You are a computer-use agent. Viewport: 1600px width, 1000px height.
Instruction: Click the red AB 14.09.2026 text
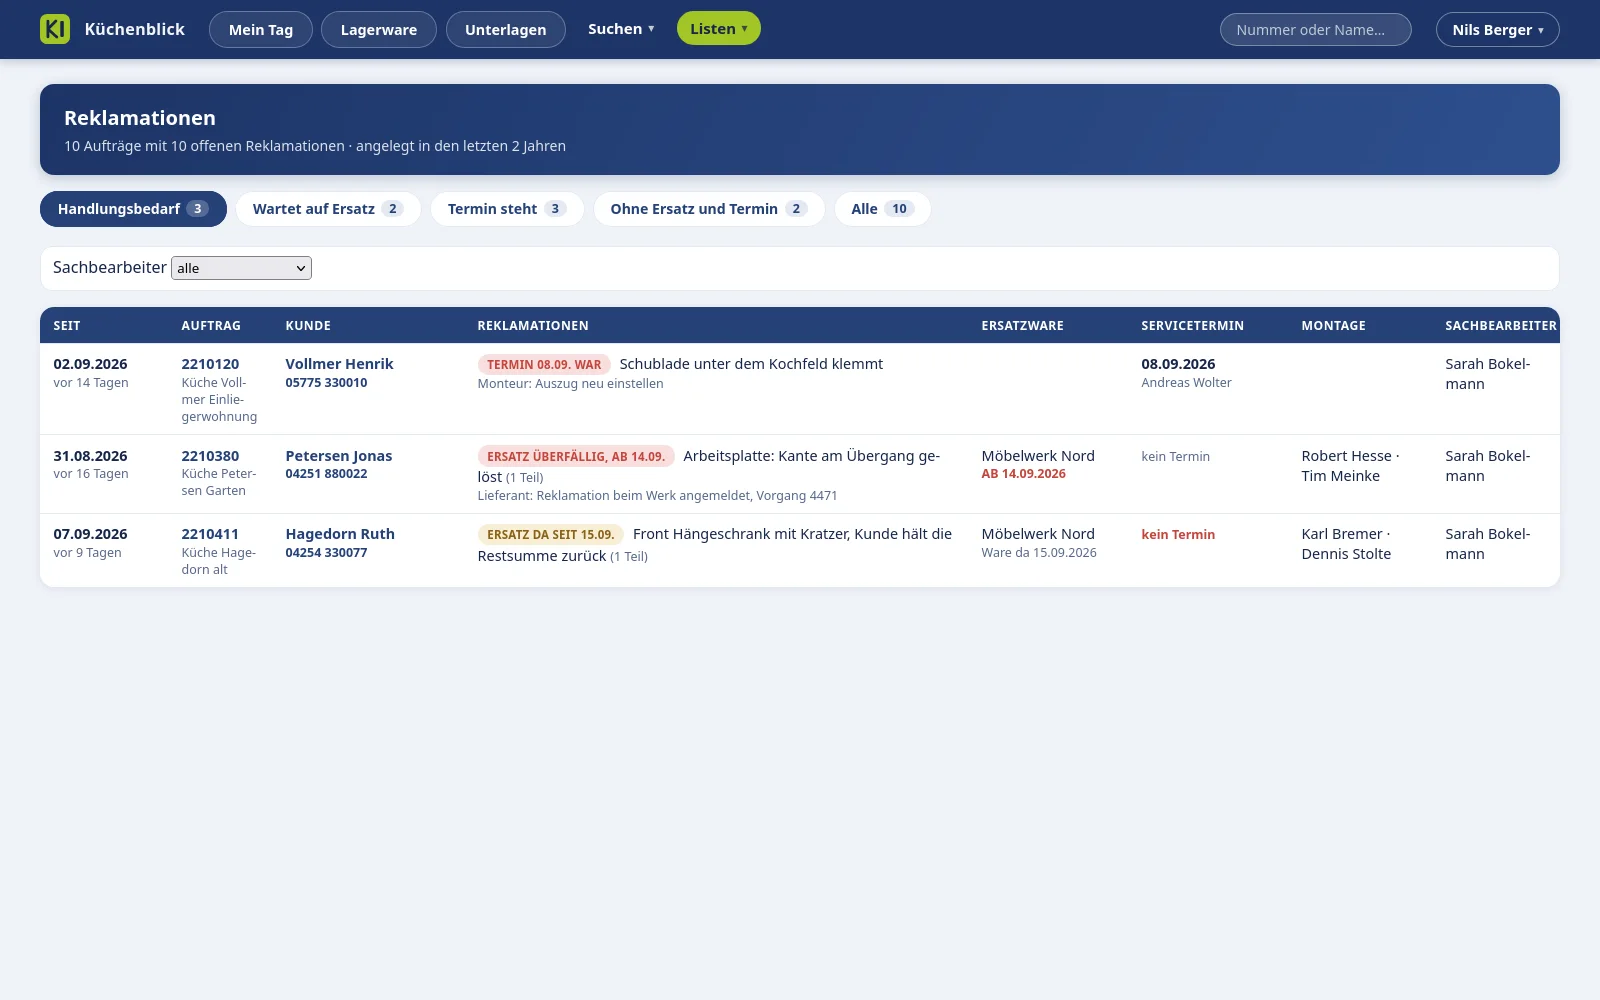point(1023,474)
